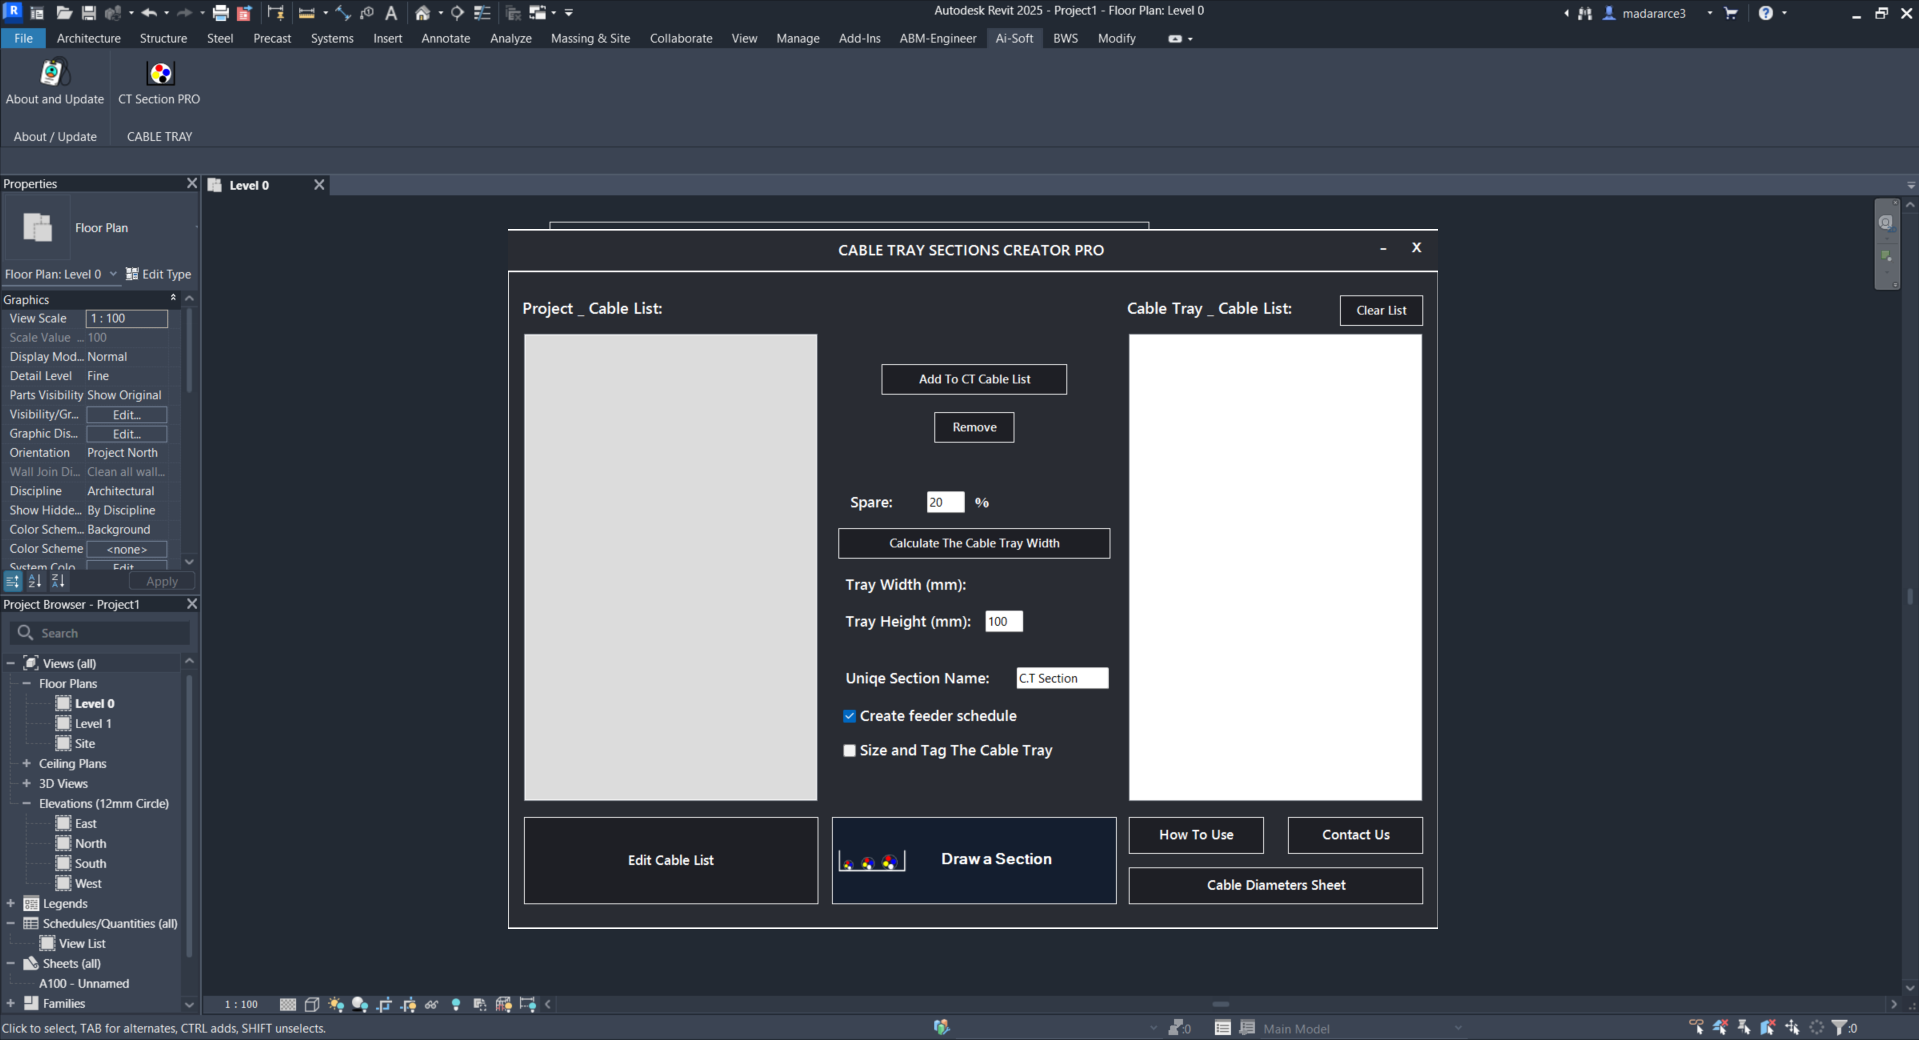Click the Remove button in the dialog
This screenshot has height=1040, width=1920.
[974, 427]
